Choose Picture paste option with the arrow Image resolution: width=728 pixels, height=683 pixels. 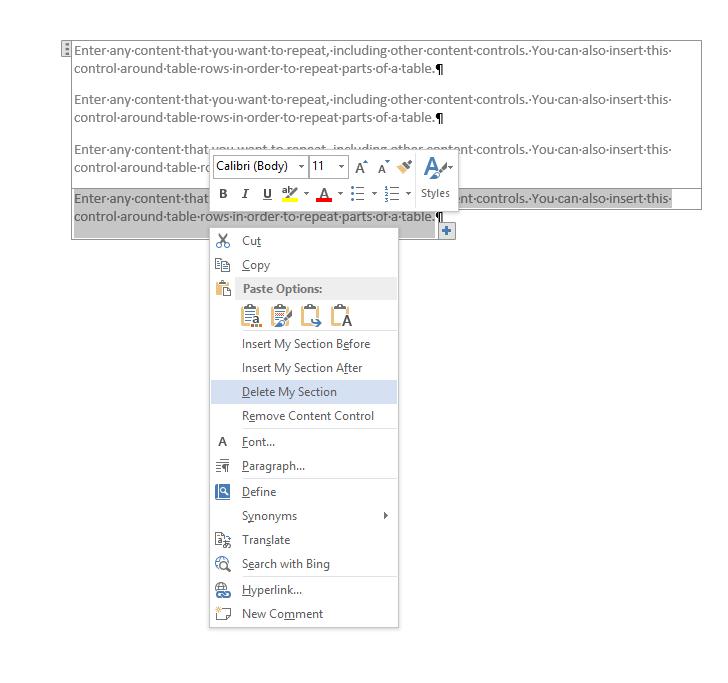(x=311, y=316)
